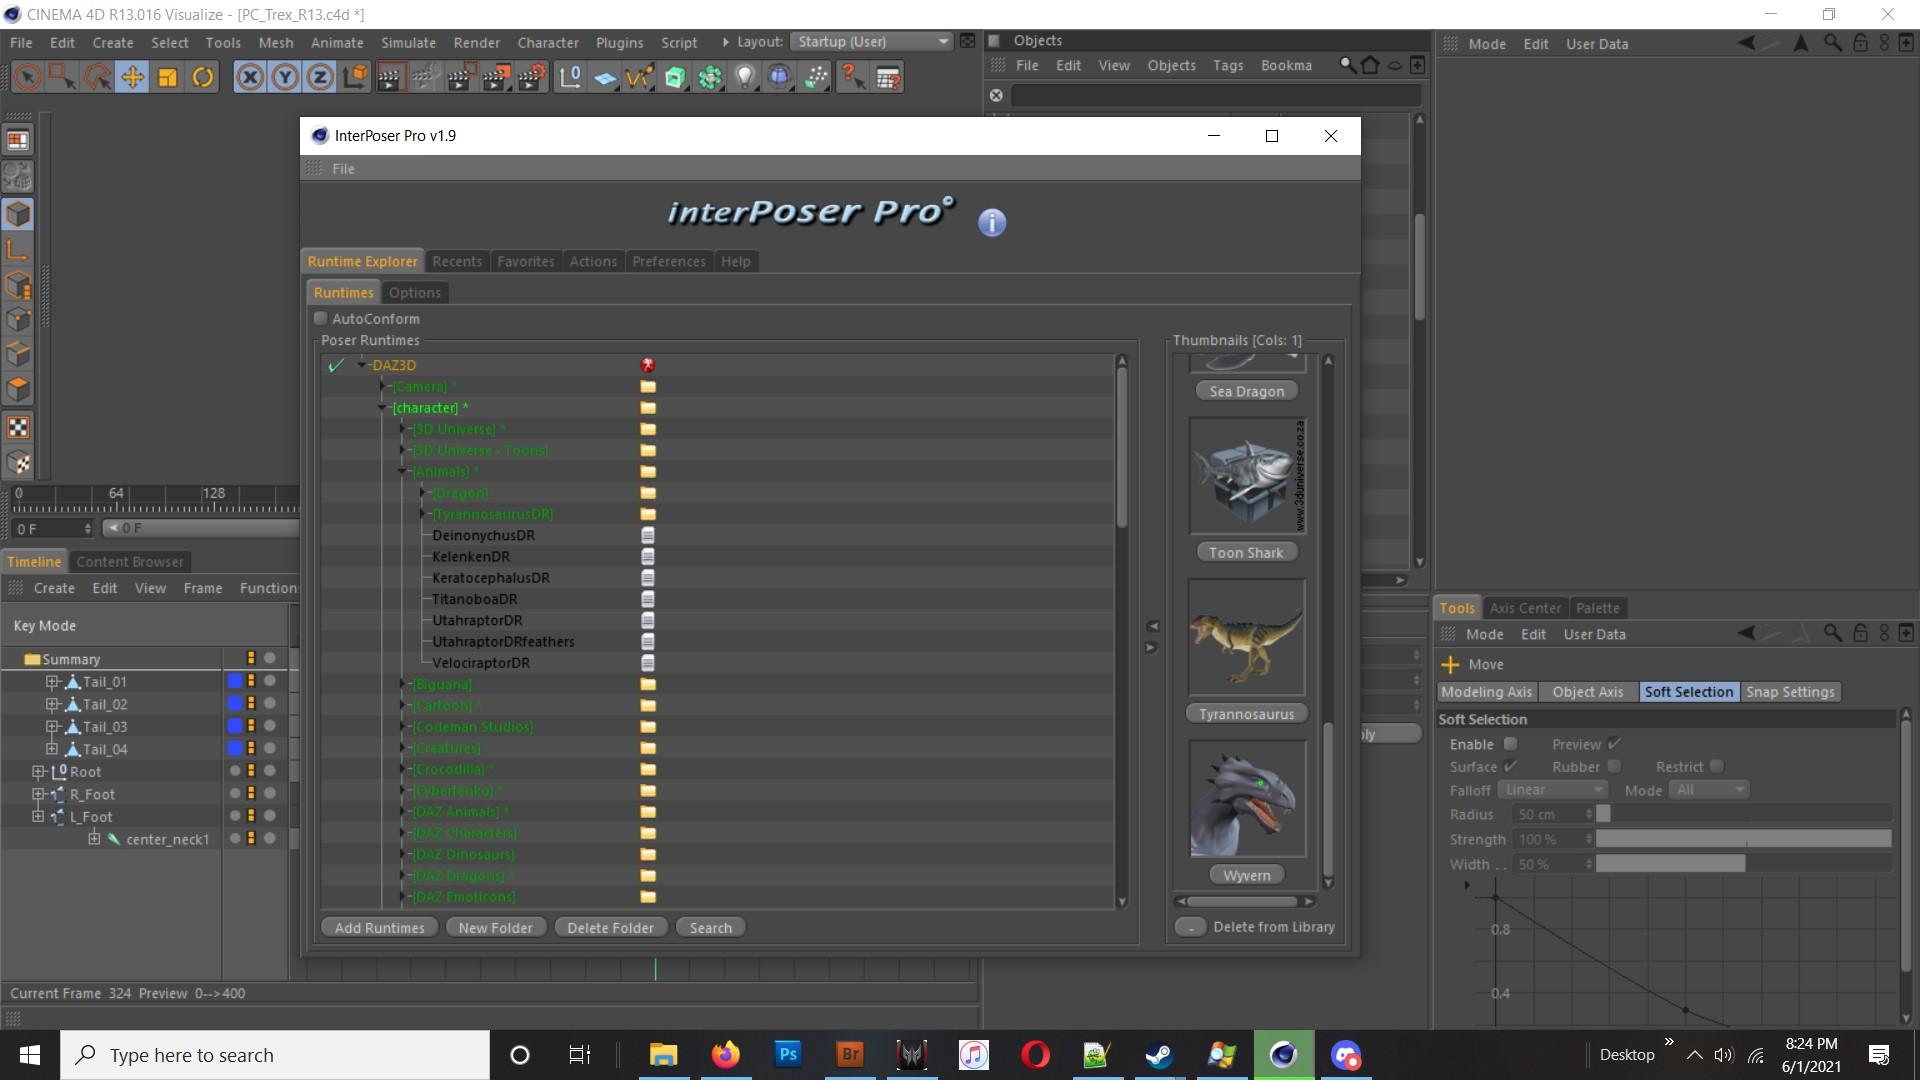Viewport: 1920px width, 1080px height.
Task: Click the light bulb Light object icon
Action: tap(745, 77)
